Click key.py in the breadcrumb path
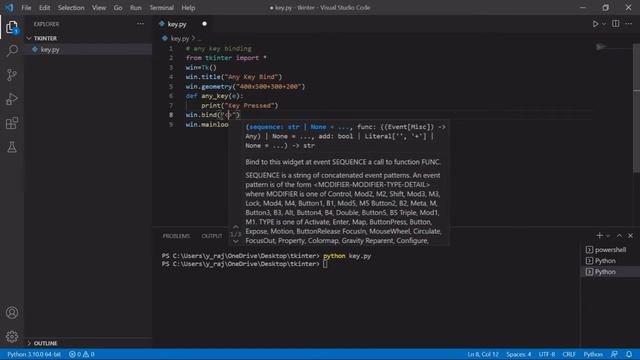The height and width of the screenshot is (360, 640). coord(180,38)
